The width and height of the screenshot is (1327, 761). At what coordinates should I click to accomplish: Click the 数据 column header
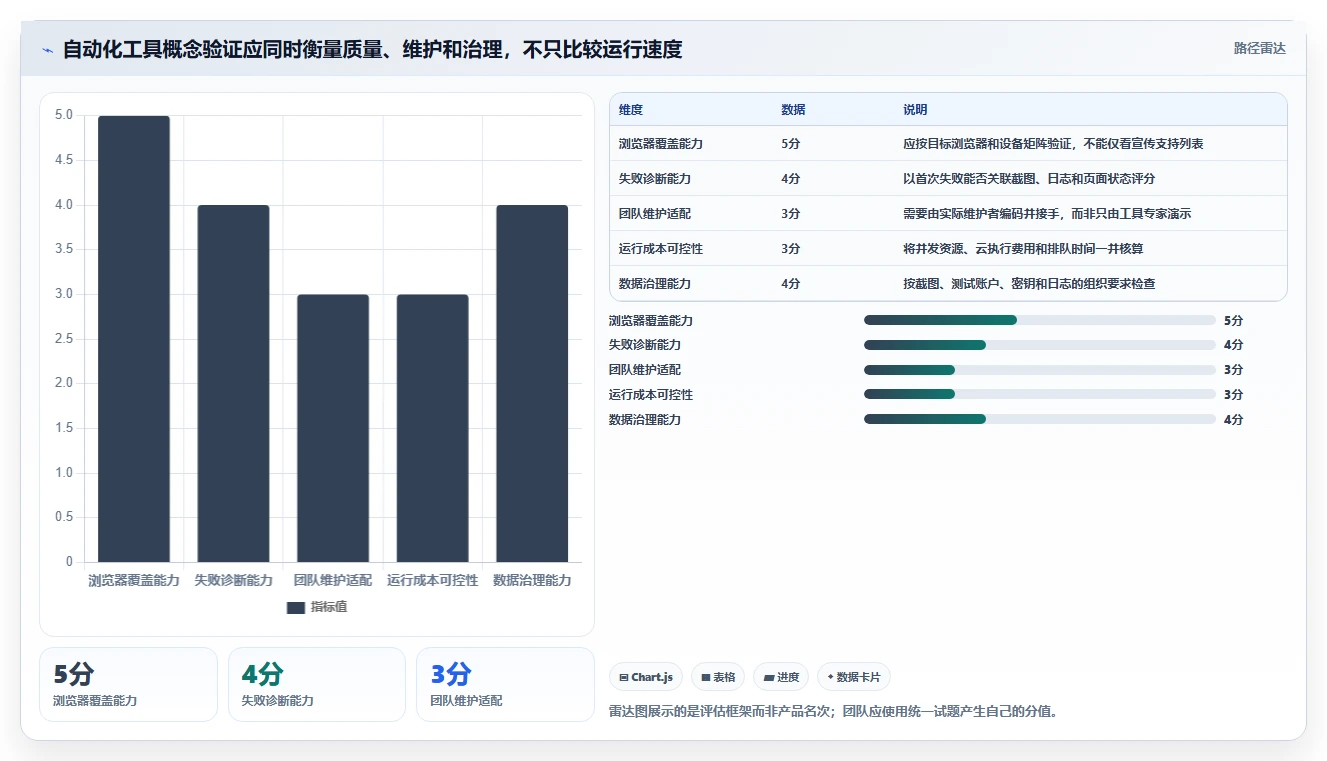[793, 110]
